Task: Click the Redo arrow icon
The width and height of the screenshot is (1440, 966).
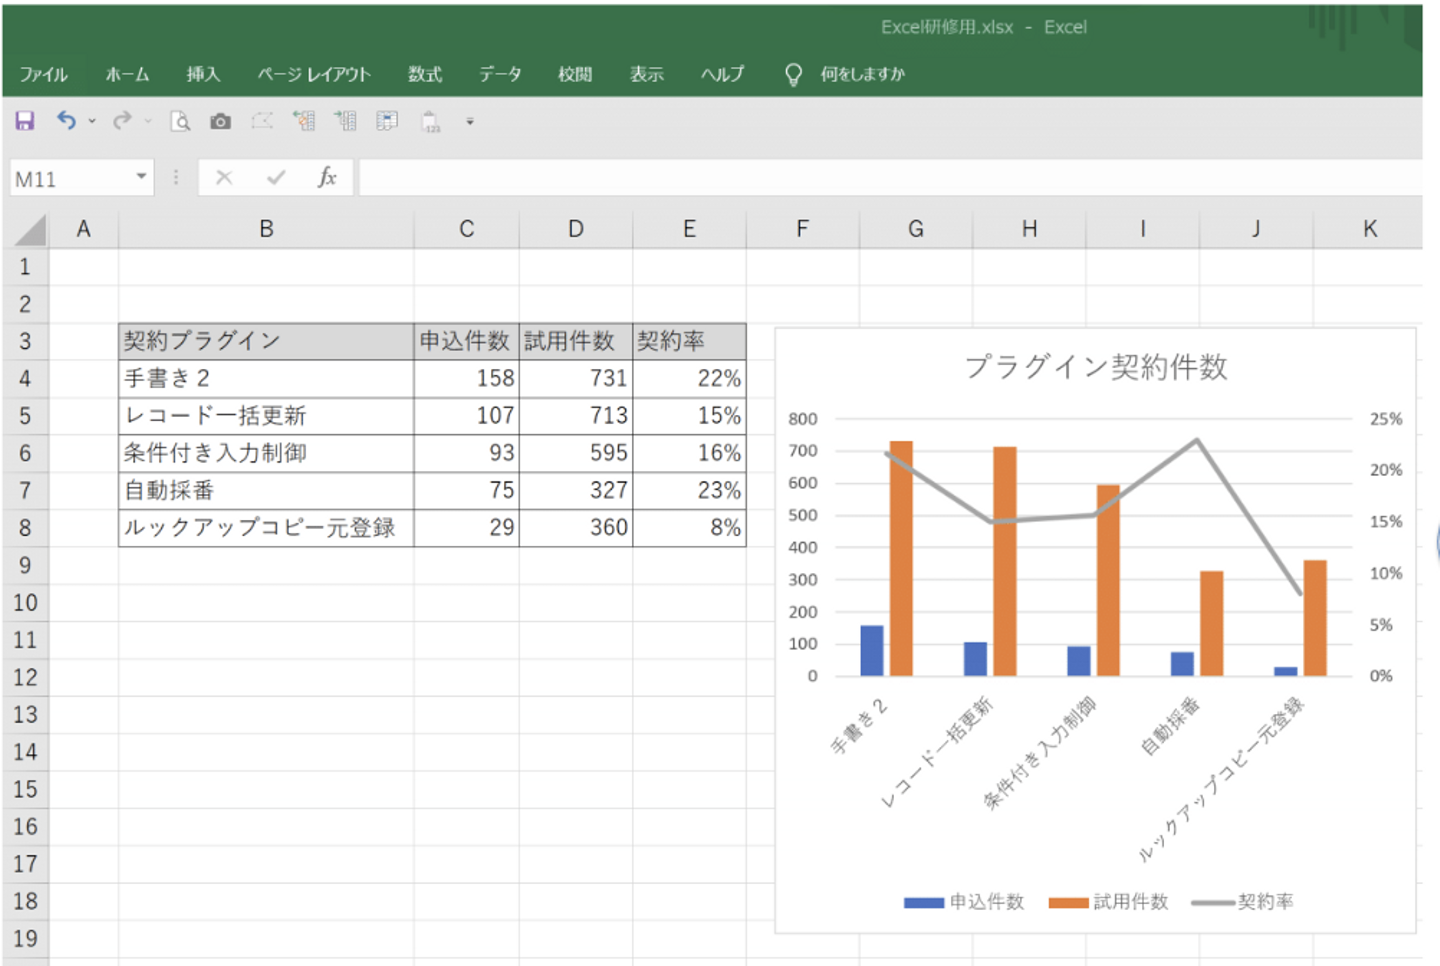Action: pos(122,121)
